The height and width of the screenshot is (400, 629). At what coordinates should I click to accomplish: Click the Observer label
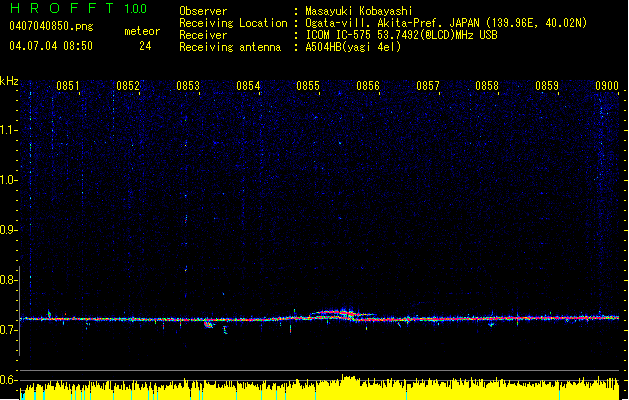pyautogui.click(x=203, y=11)
